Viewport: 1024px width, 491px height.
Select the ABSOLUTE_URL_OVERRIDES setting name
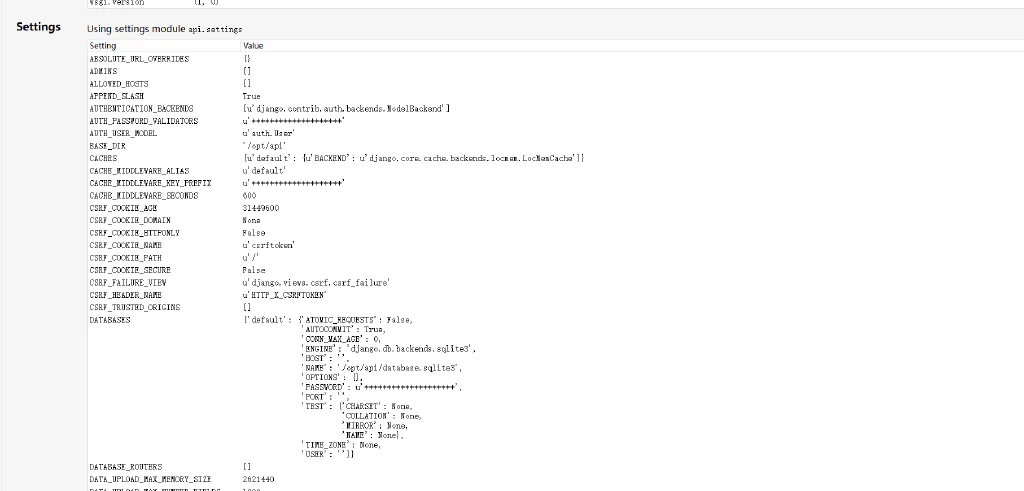click(x=139, y=59)
